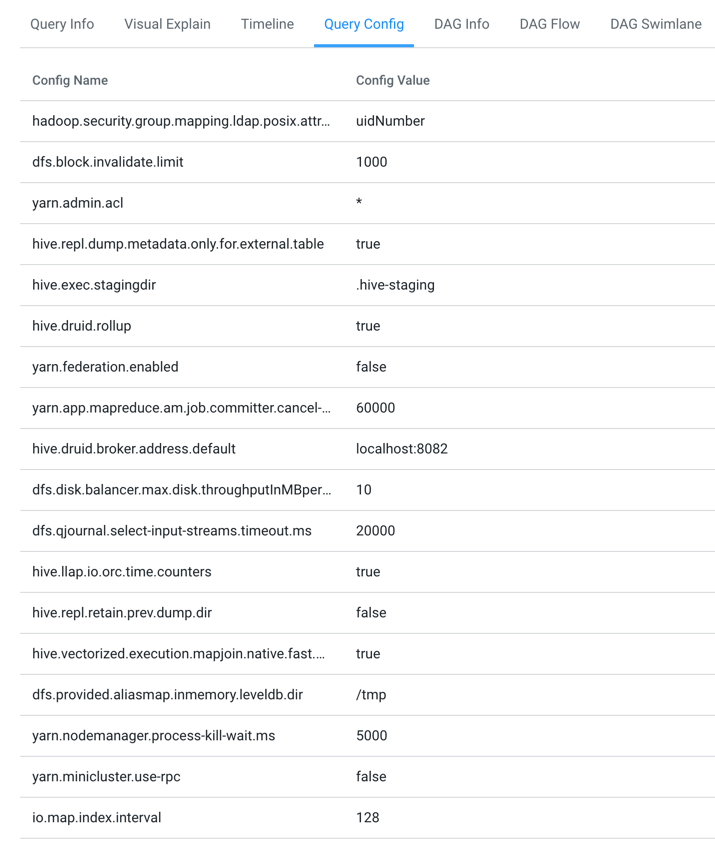Open the DAG Info tab

click(x=461, y=24)
